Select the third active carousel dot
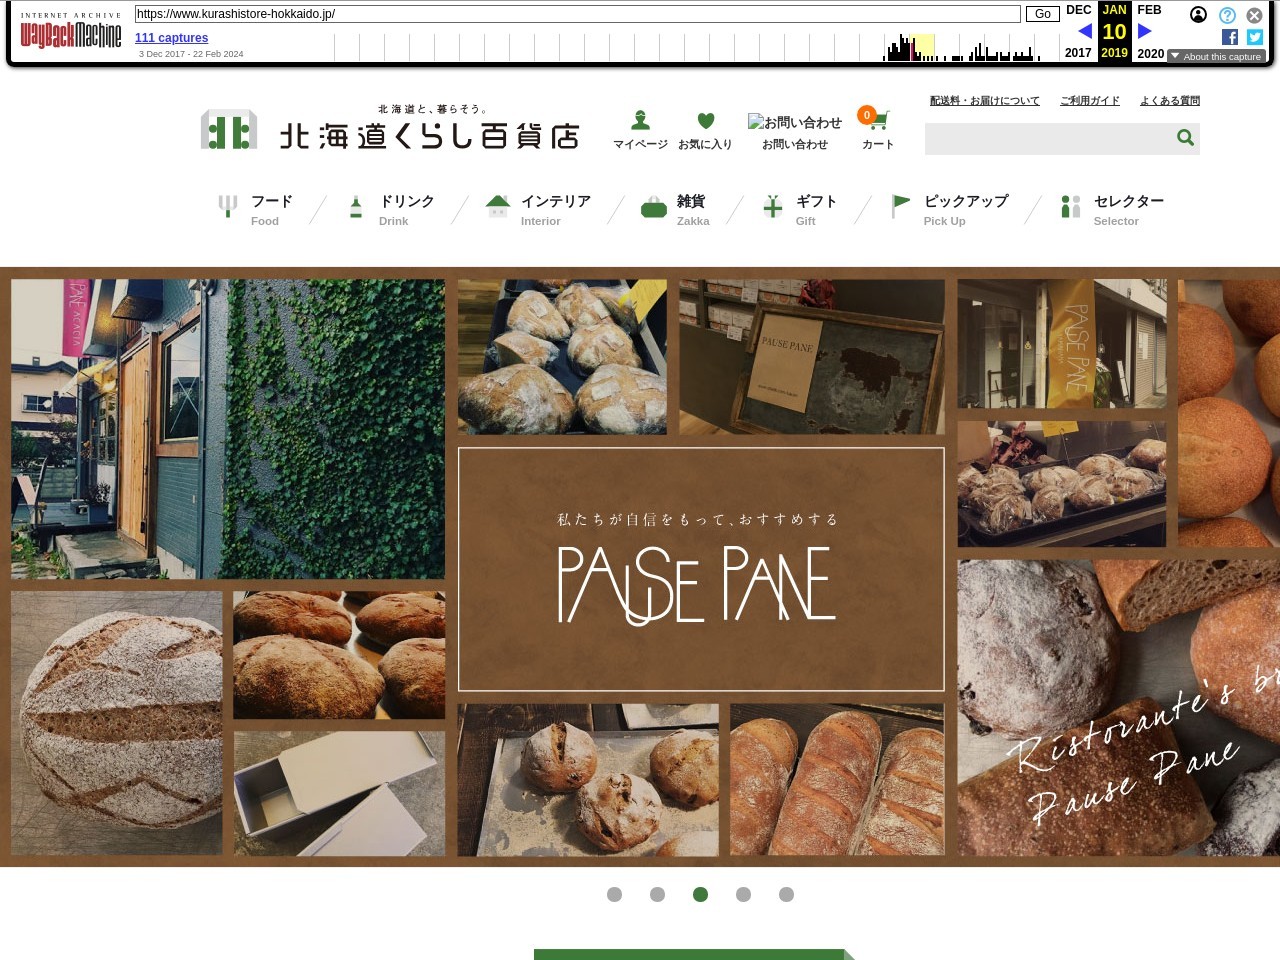1280x960 pixels. click(x=701, y=894)
